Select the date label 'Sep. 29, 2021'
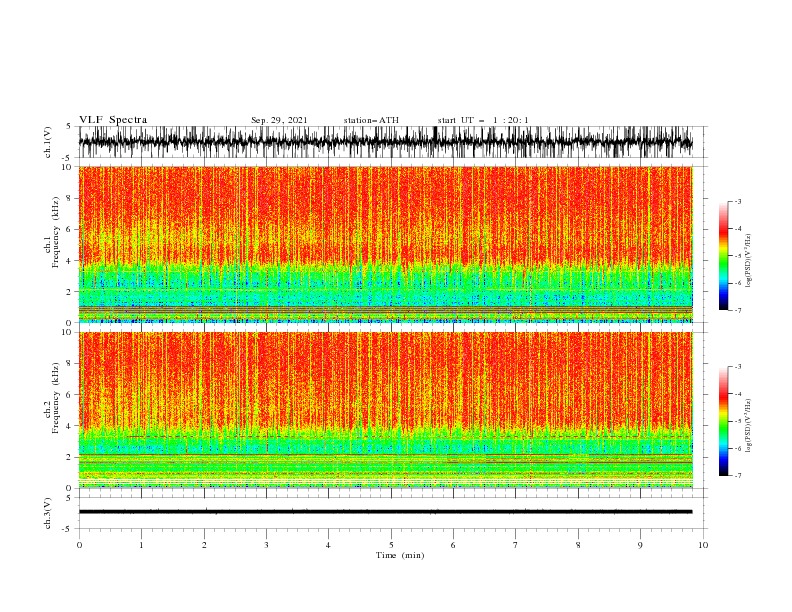The width and height of the screenshot is (792, 612). point(279,120)
